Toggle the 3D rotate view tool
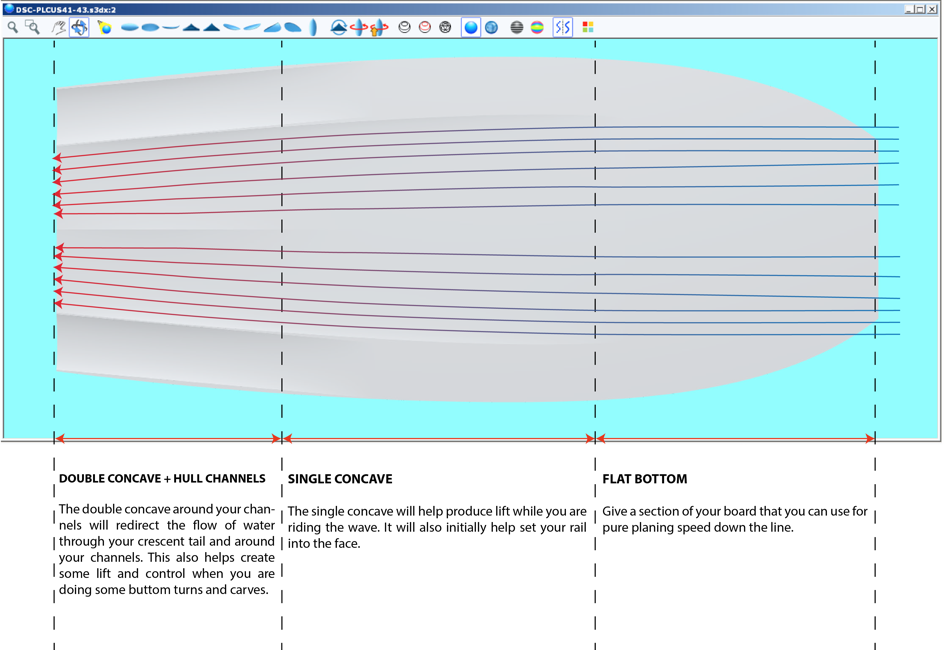This screenshot has height=650, width=944. tap(79, 27)
